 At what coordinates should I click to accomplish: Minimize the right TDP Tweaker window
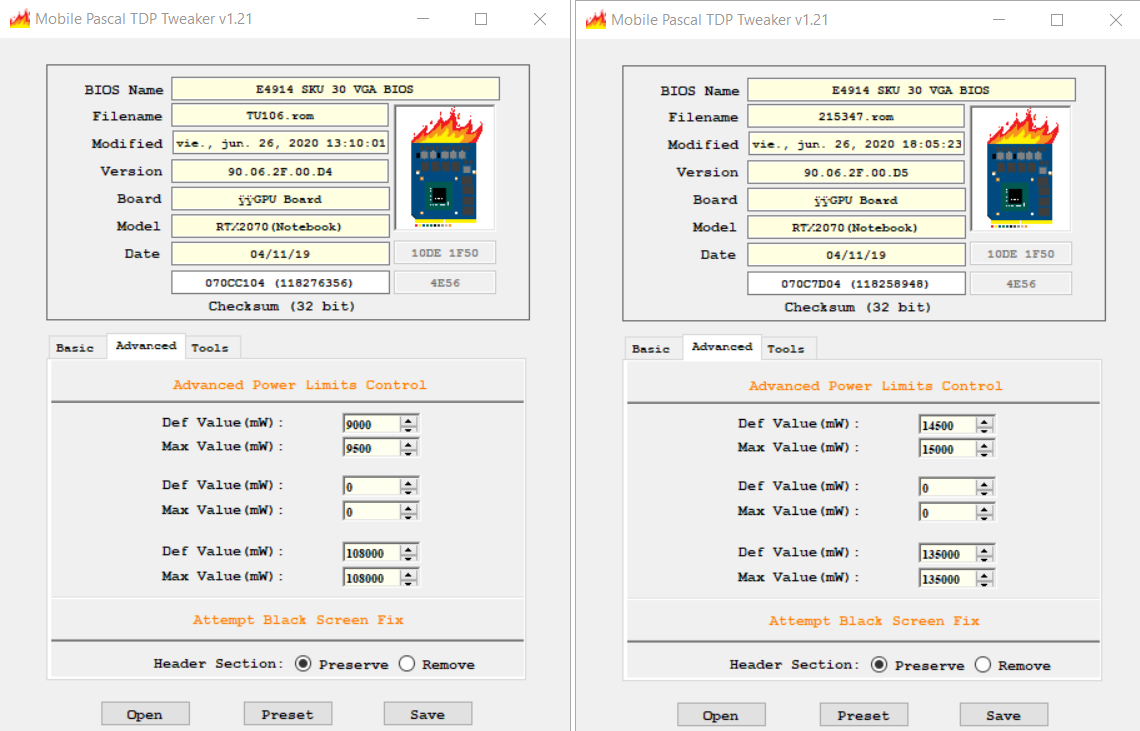click(x=997, y=20)
